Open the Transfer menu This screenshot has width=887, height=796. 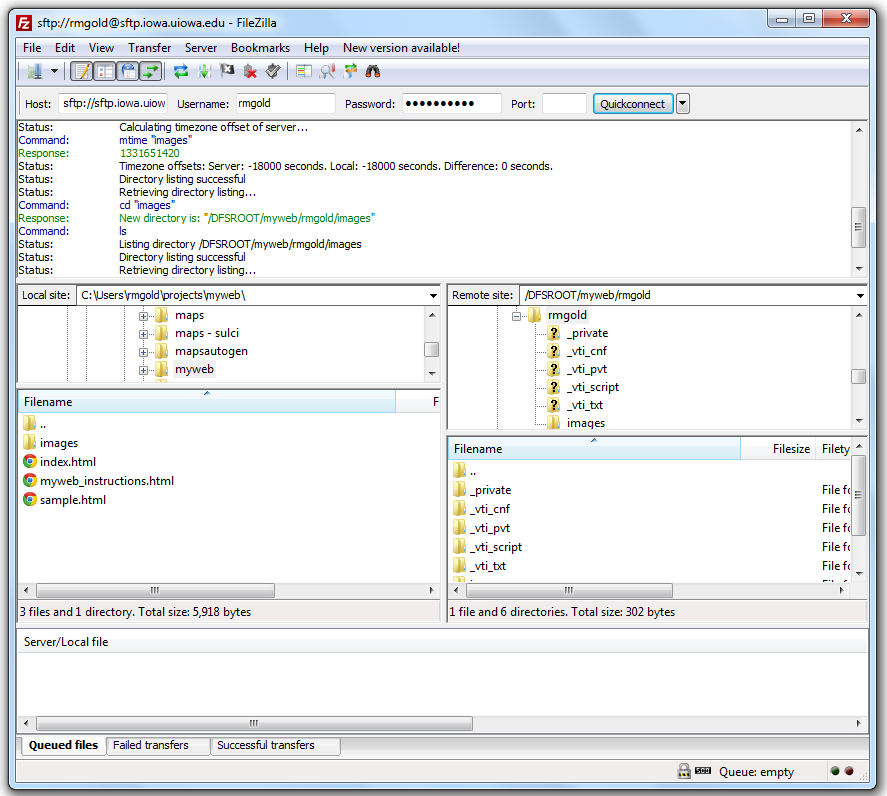pos(149,48)
